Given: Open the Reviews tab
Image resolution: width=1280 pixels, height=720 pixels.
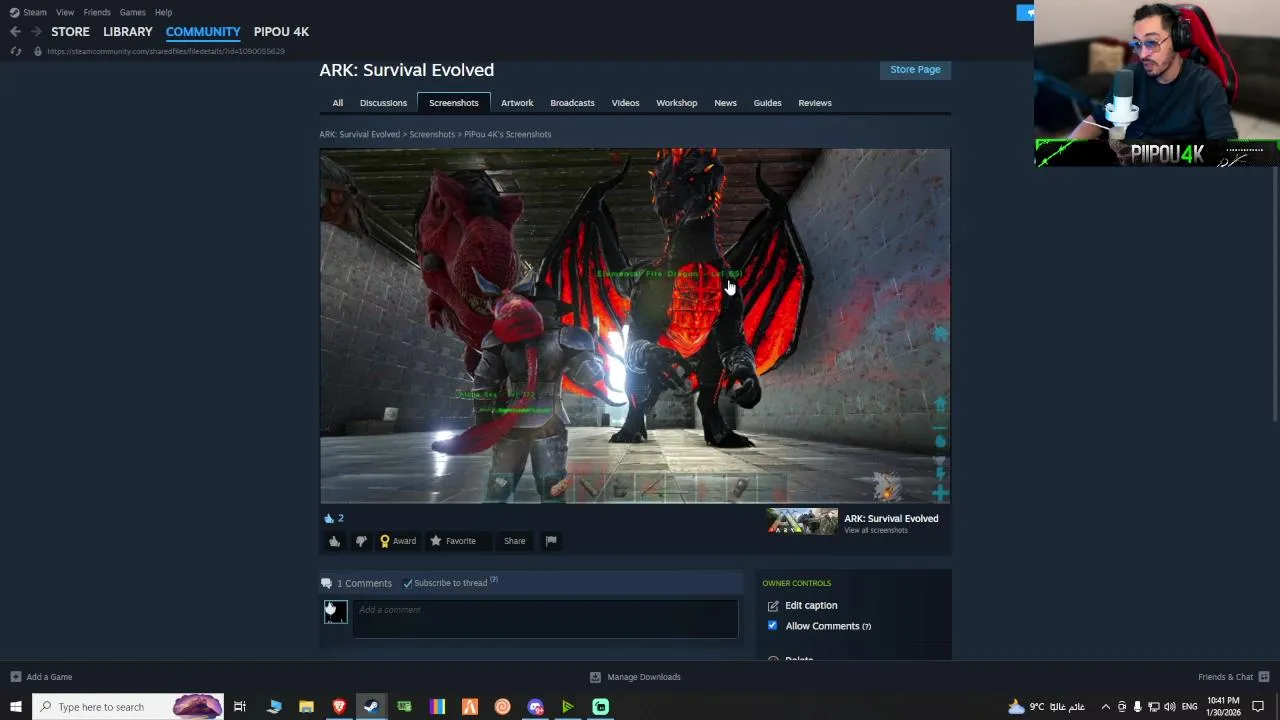Looking at the screenshot, I should click(815, 103).
